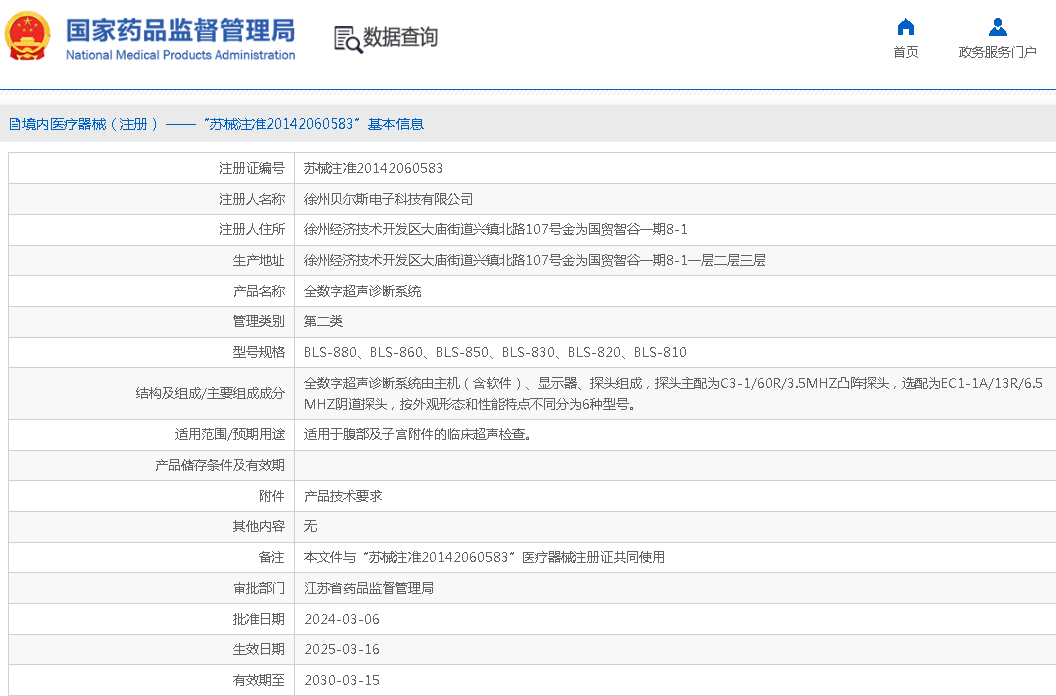The height and width of the screenshot is (696, 1056).
Task: Click the BLS-880 model specification row
Action: click(495, 353)
